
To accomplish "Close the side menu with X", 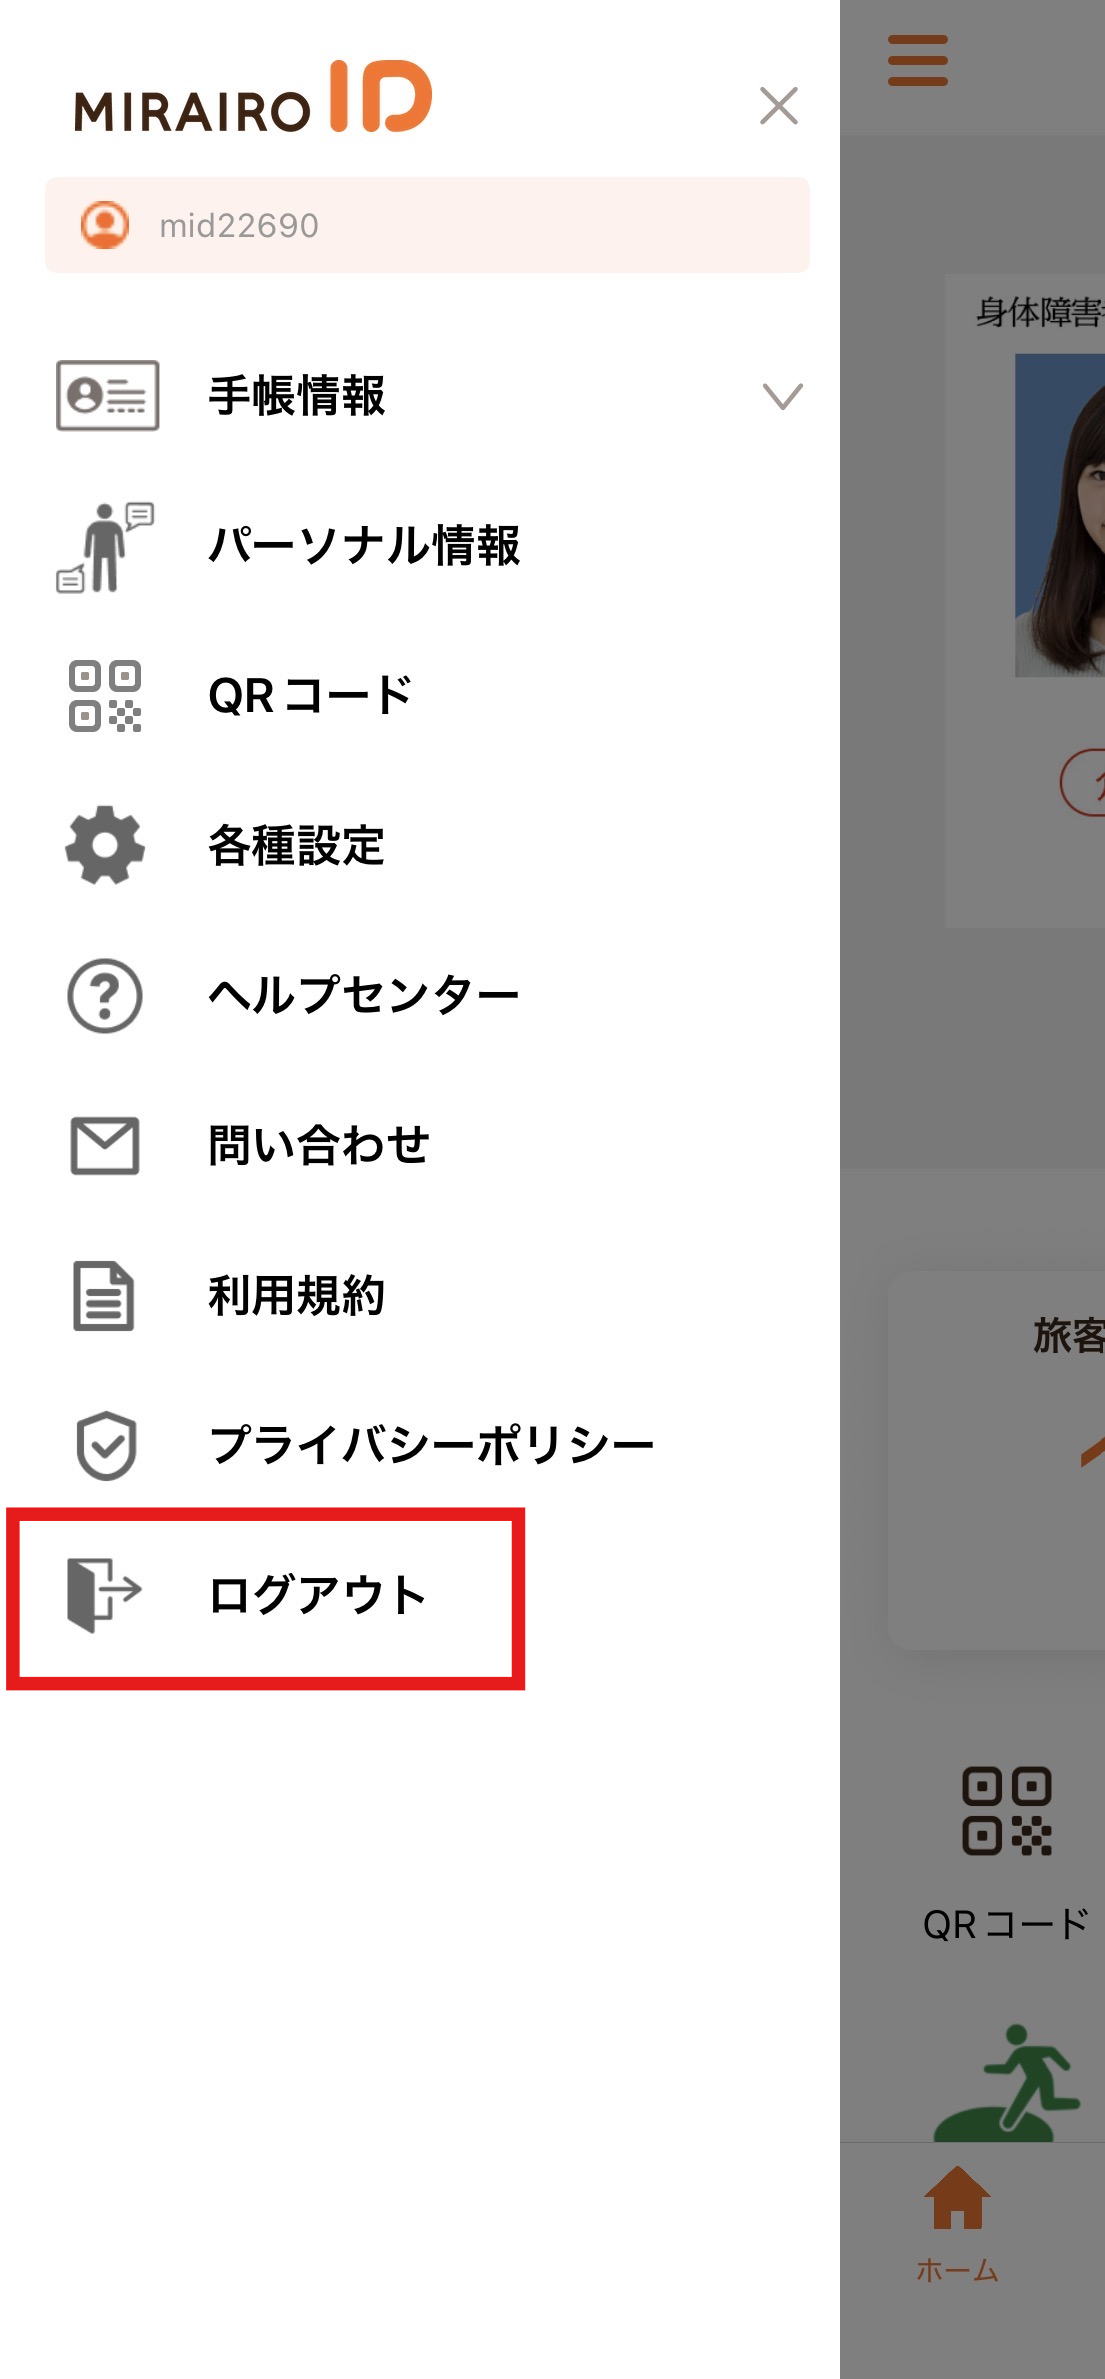I will coord(778,105).
